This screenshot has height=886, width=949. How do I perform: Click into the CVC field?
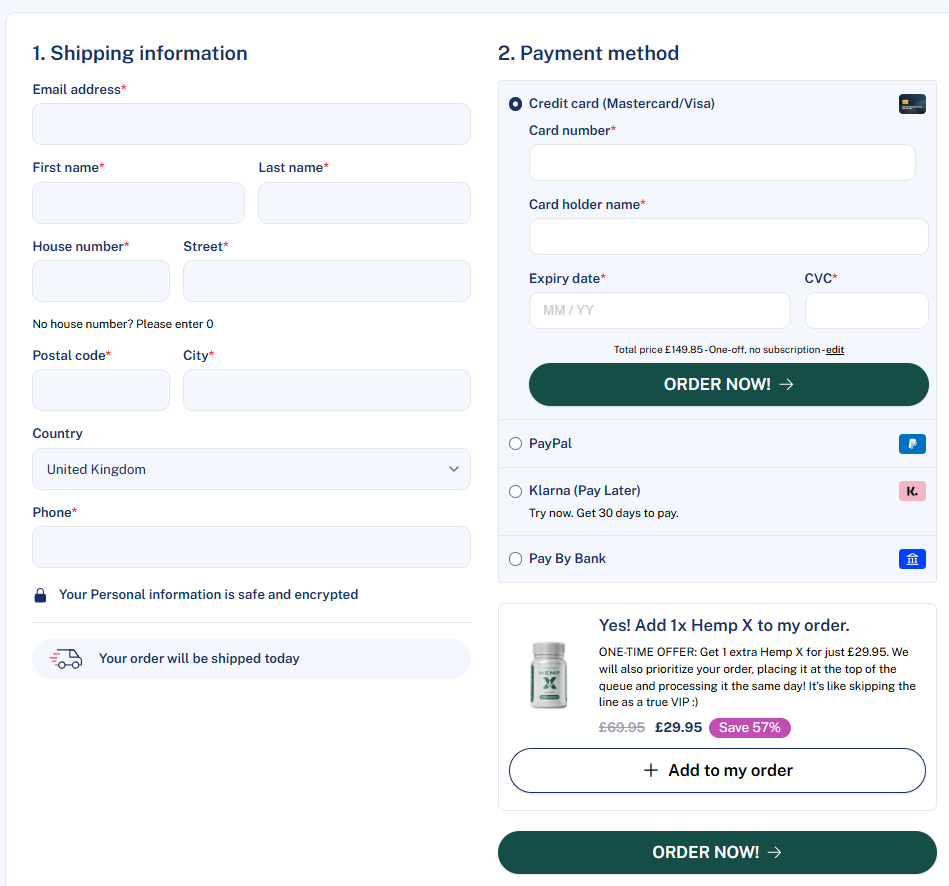click(x=866, y=310)
